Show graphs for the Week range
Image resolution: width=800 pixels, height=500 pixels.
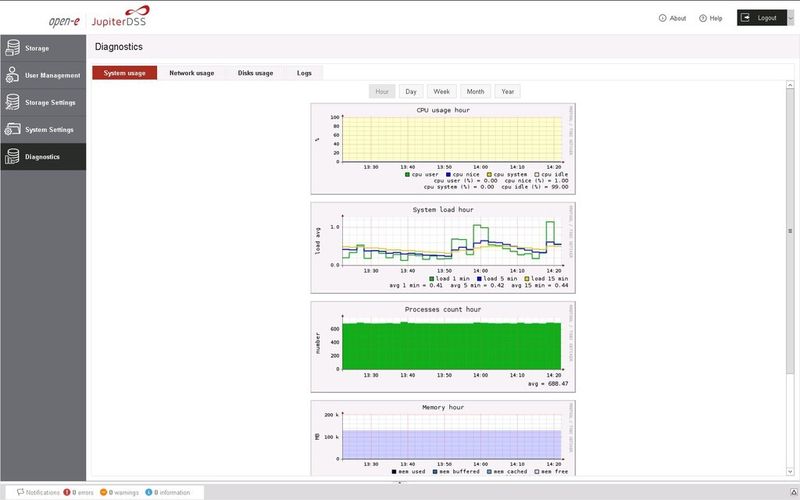point(441,91)
